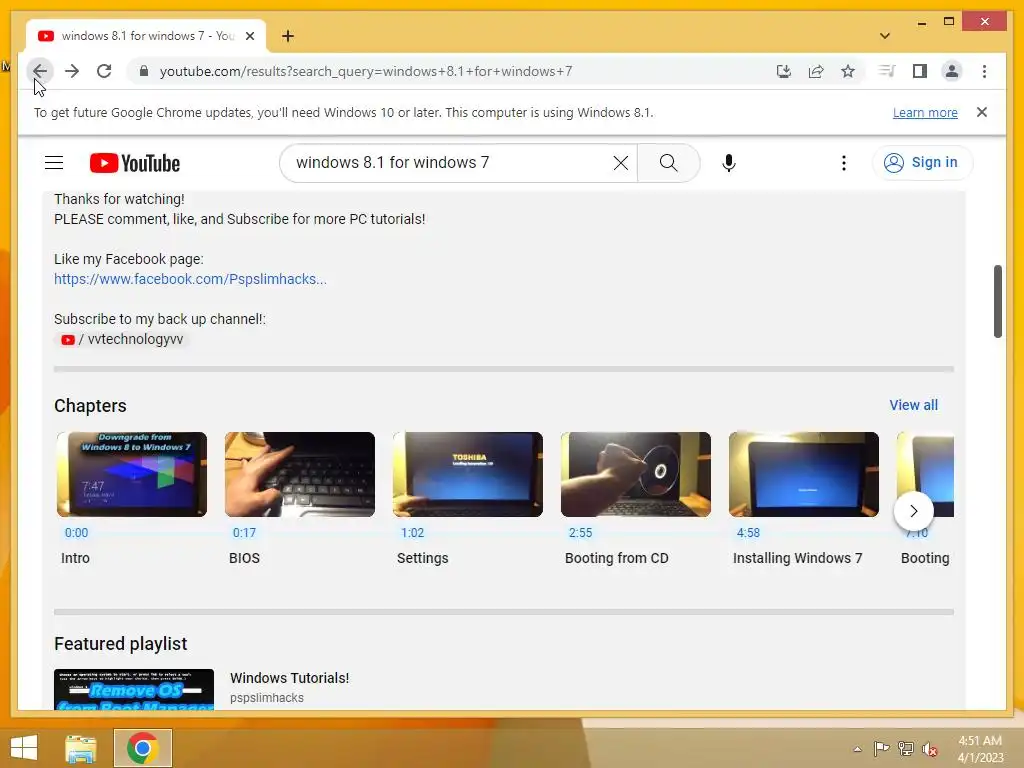1024x768 pixels.
Task: Show hidden tray icons arrow
Action: click(857, 749)
